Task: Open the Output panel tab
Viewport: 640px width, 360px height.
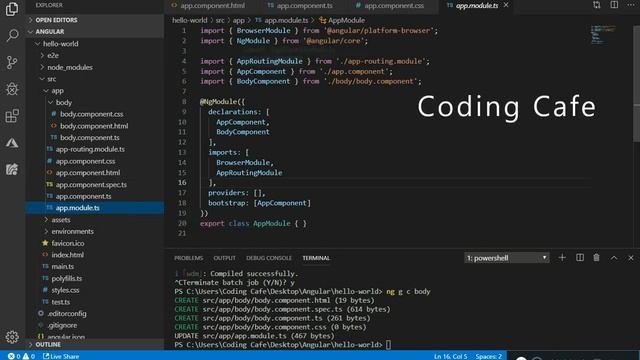Action: click(x=224, y=258)
